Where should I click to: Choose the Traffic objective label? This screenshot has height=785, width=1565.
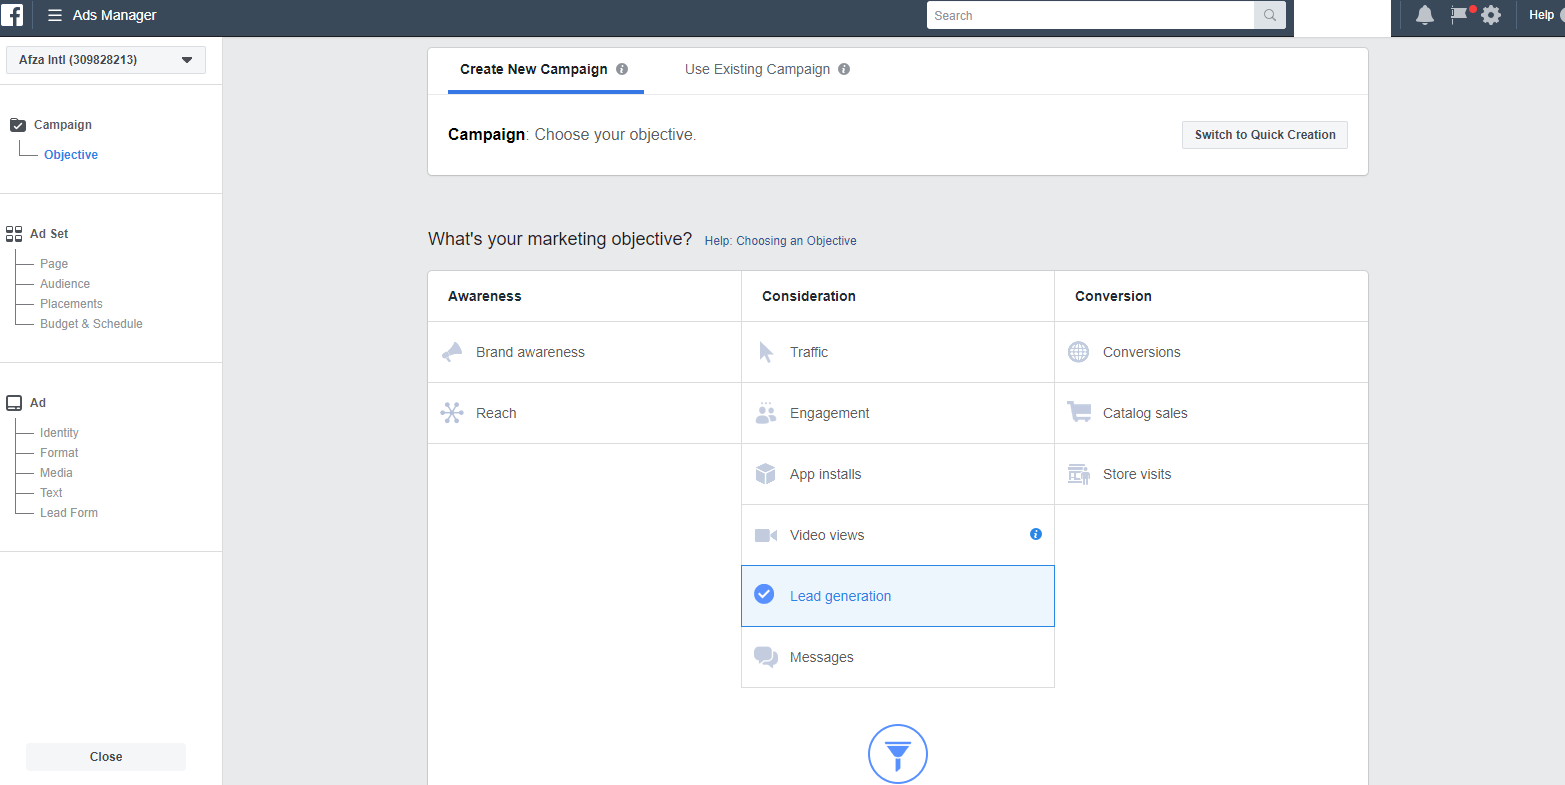(809, 352)
